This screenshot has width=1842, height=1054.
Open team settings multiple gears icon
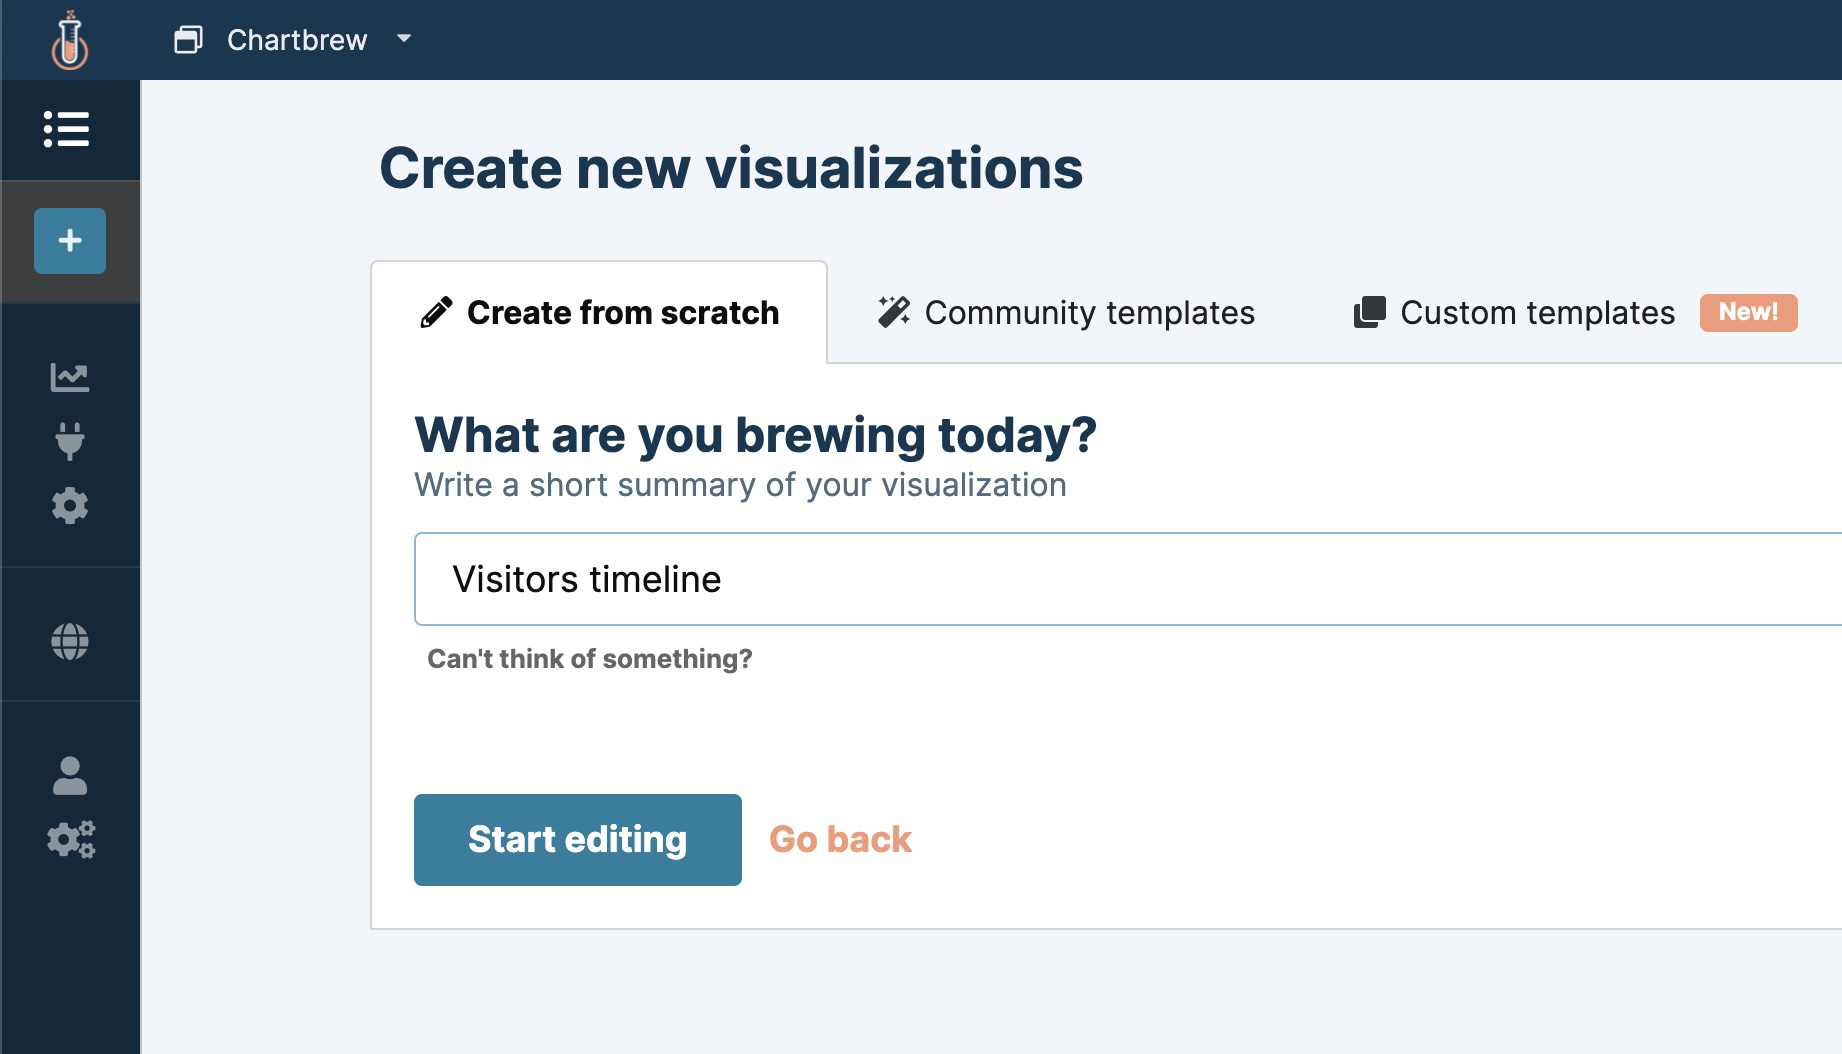[x=71, y=840]
